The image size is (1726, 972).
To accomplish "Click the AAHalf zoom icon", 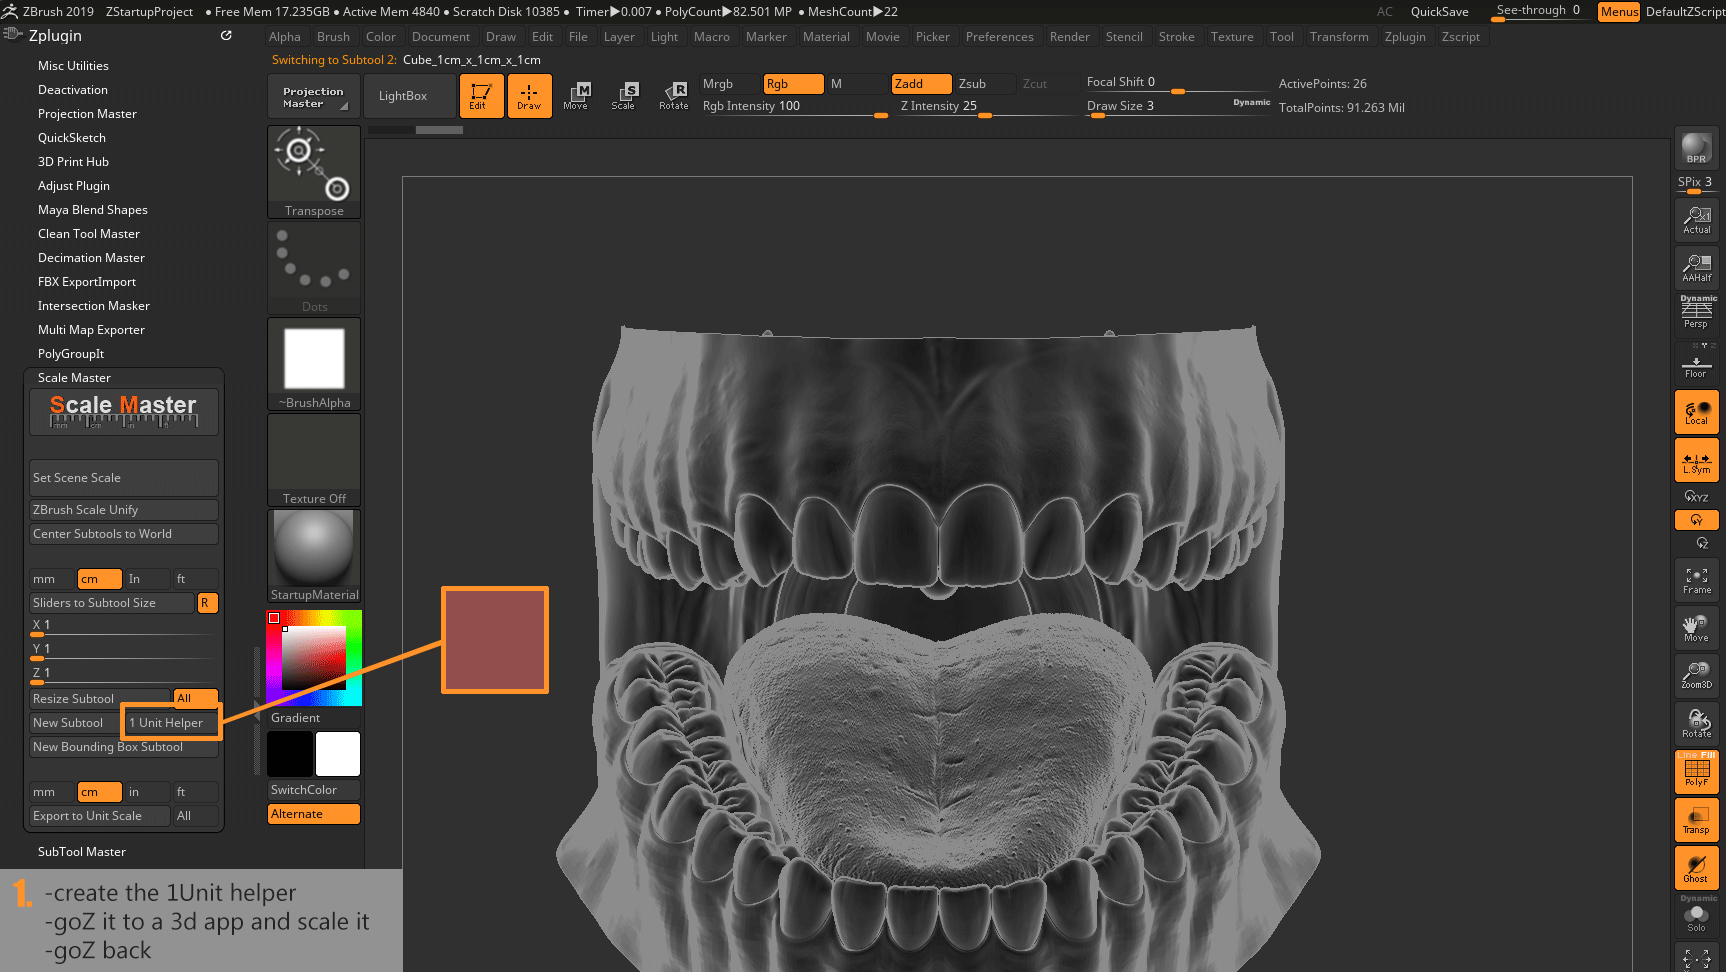I will pyautogui.click(x=1696, y=268).
